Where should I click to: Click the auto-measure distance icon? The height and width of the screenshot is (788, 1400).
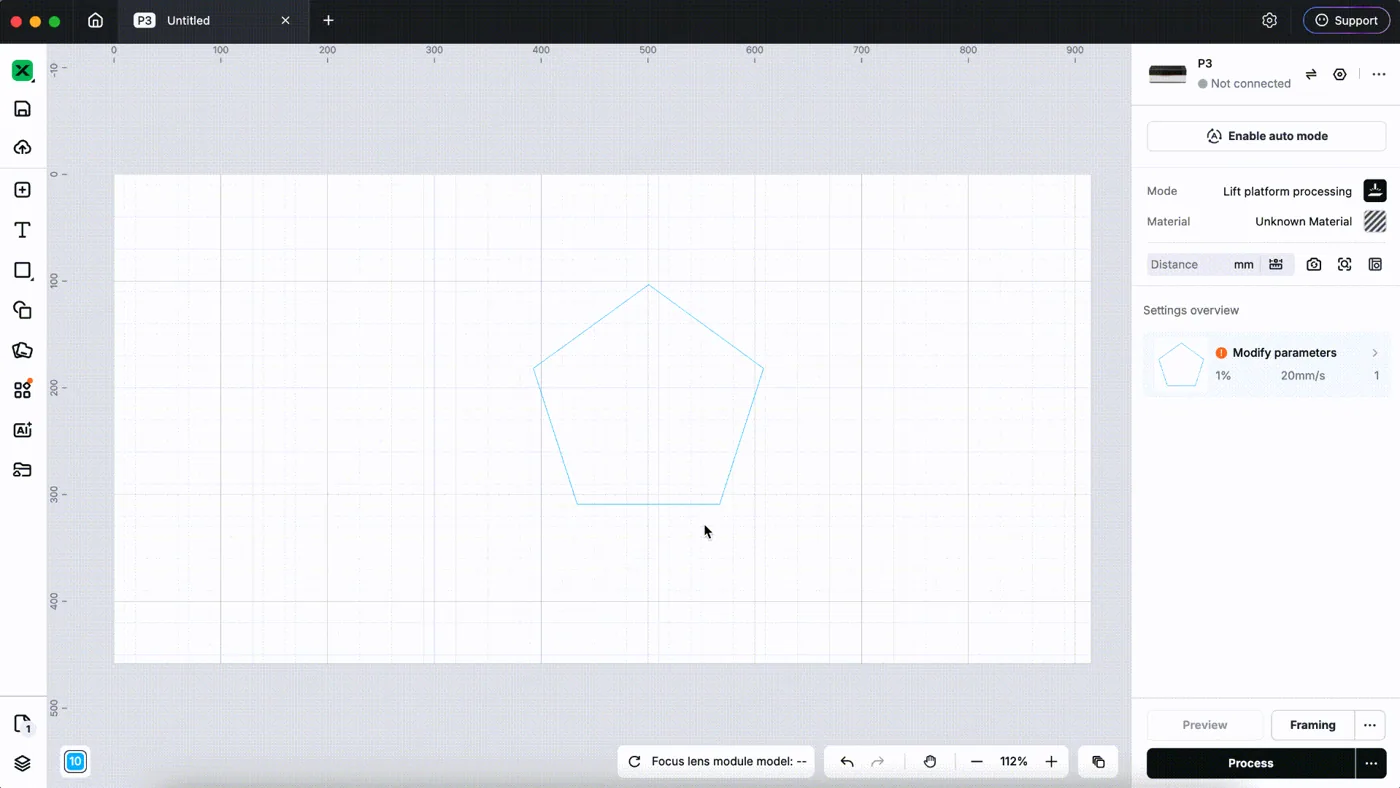pos(1276,264)
